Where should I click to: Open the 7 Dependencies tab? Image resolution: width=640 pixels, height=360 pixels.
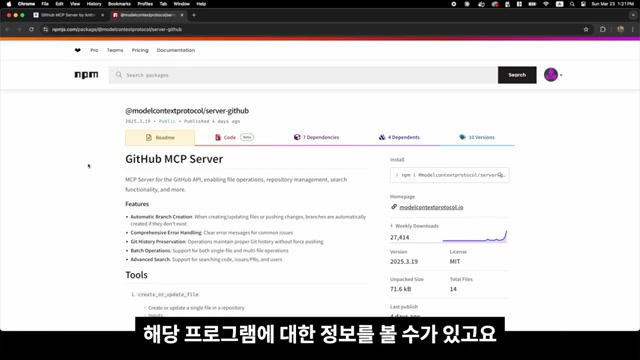point(316,138)
